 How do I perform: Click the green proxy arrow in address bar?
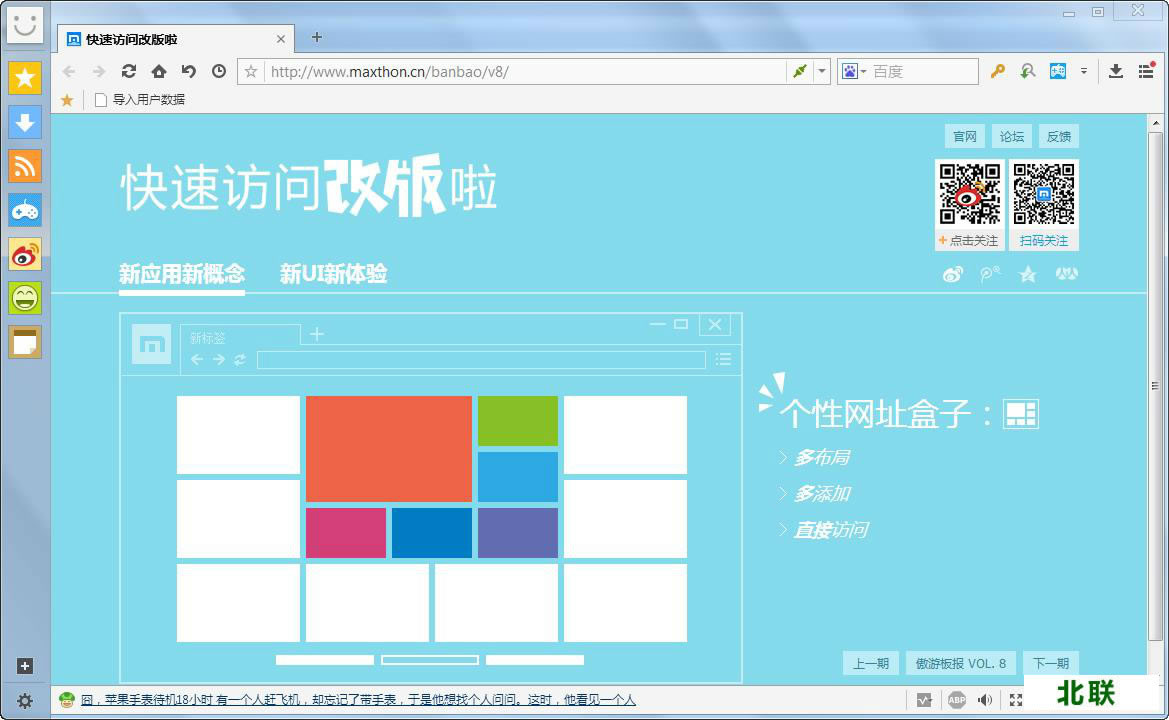[798, 71]
